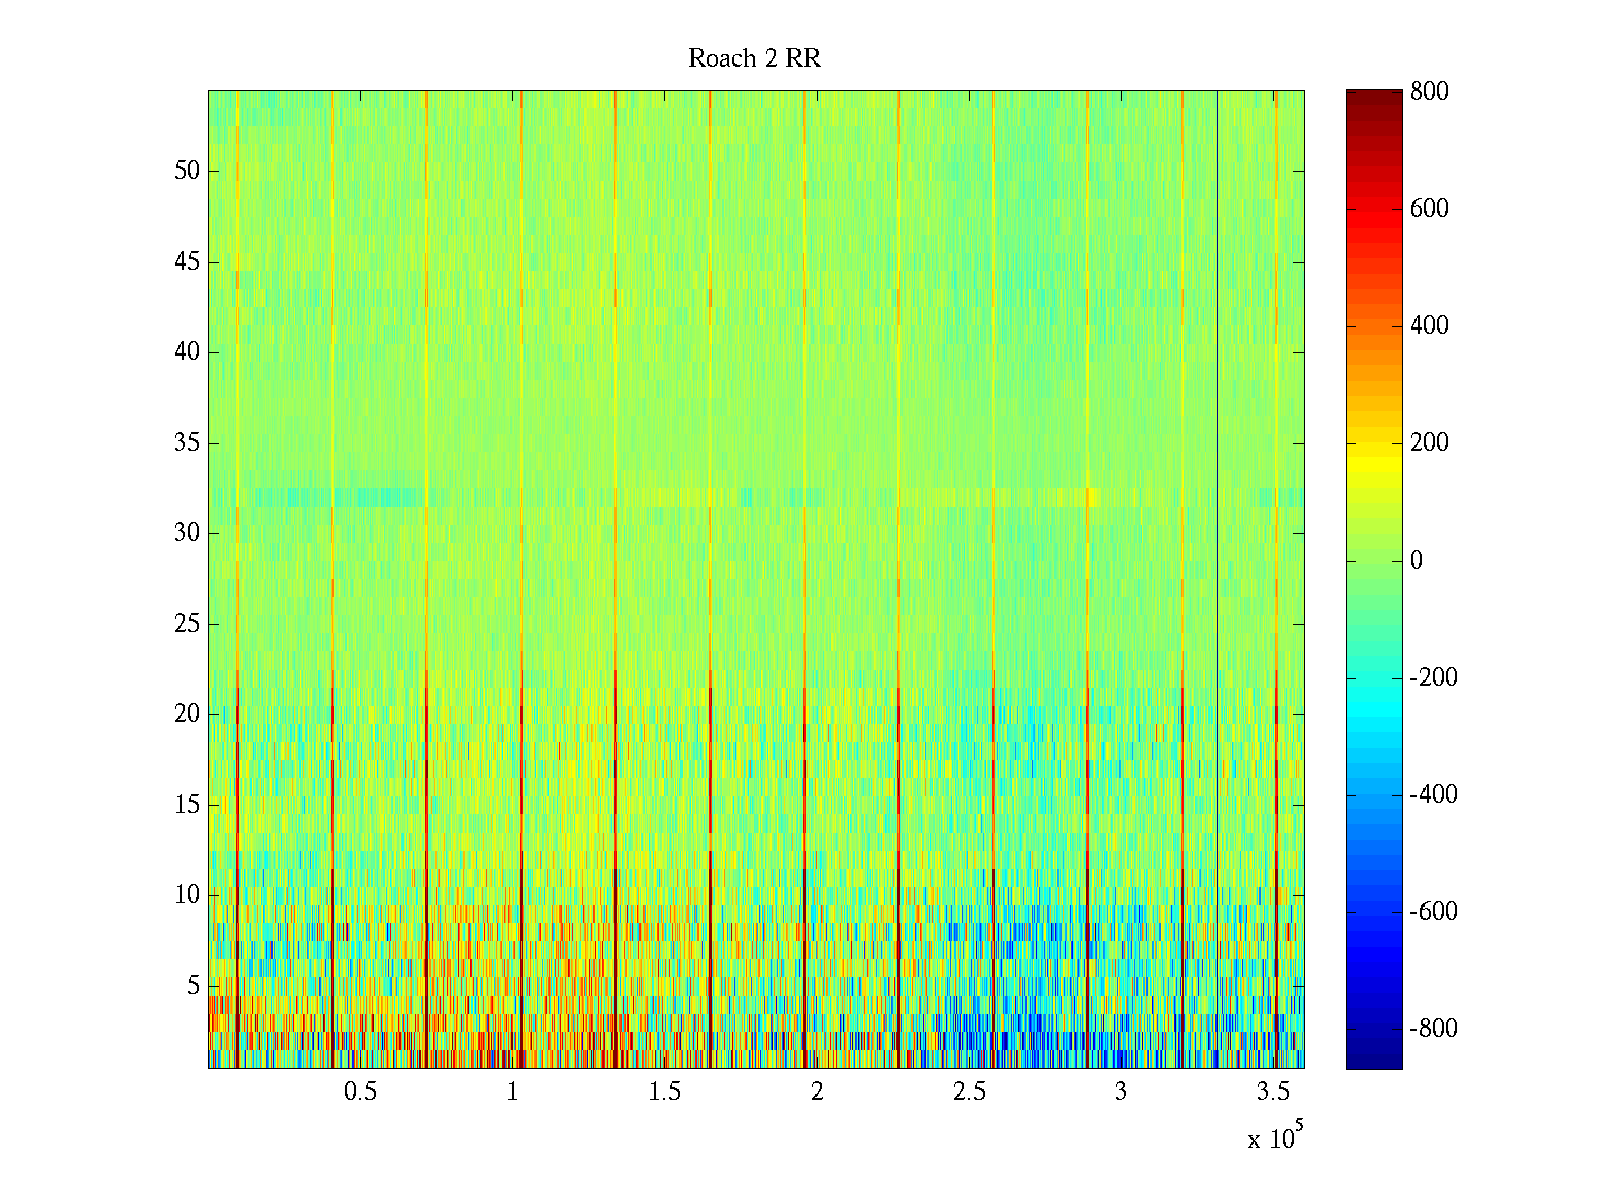This screenshot has height=1200, width=1600.
Task: Select the colorbar's green band at 0
Action: coord(1373,561)
